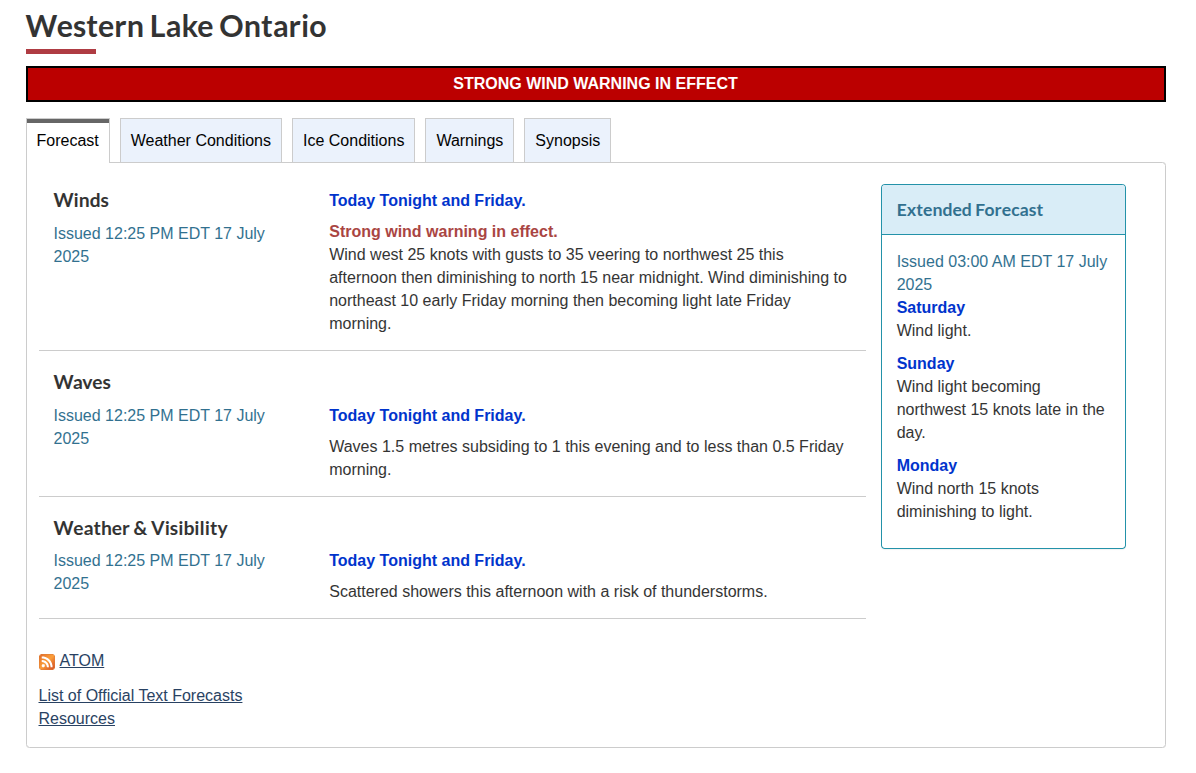The image size is (1196, 773).
Task: Click the Winds issued time 12:25 PM EDT
Action: 159,245
